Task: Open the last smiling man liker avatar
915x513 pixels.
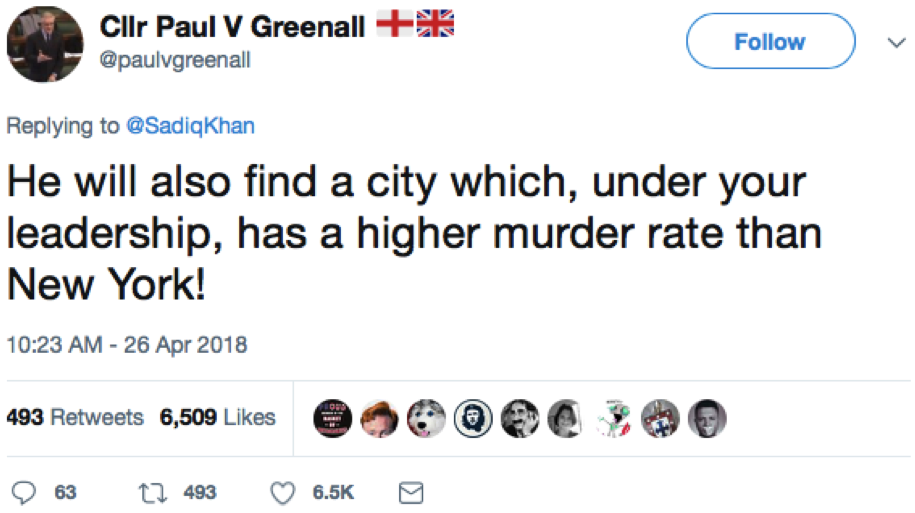Action: point(707,419)
